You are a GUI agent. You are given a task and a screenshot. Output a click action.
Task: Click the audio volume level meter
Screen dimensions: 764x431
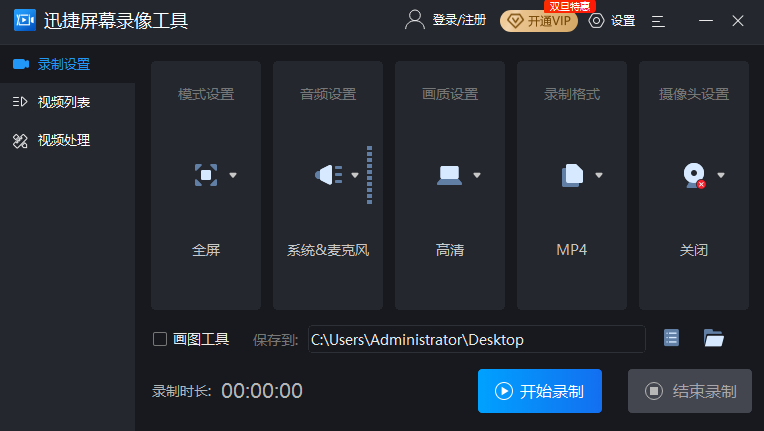[369, 175]
